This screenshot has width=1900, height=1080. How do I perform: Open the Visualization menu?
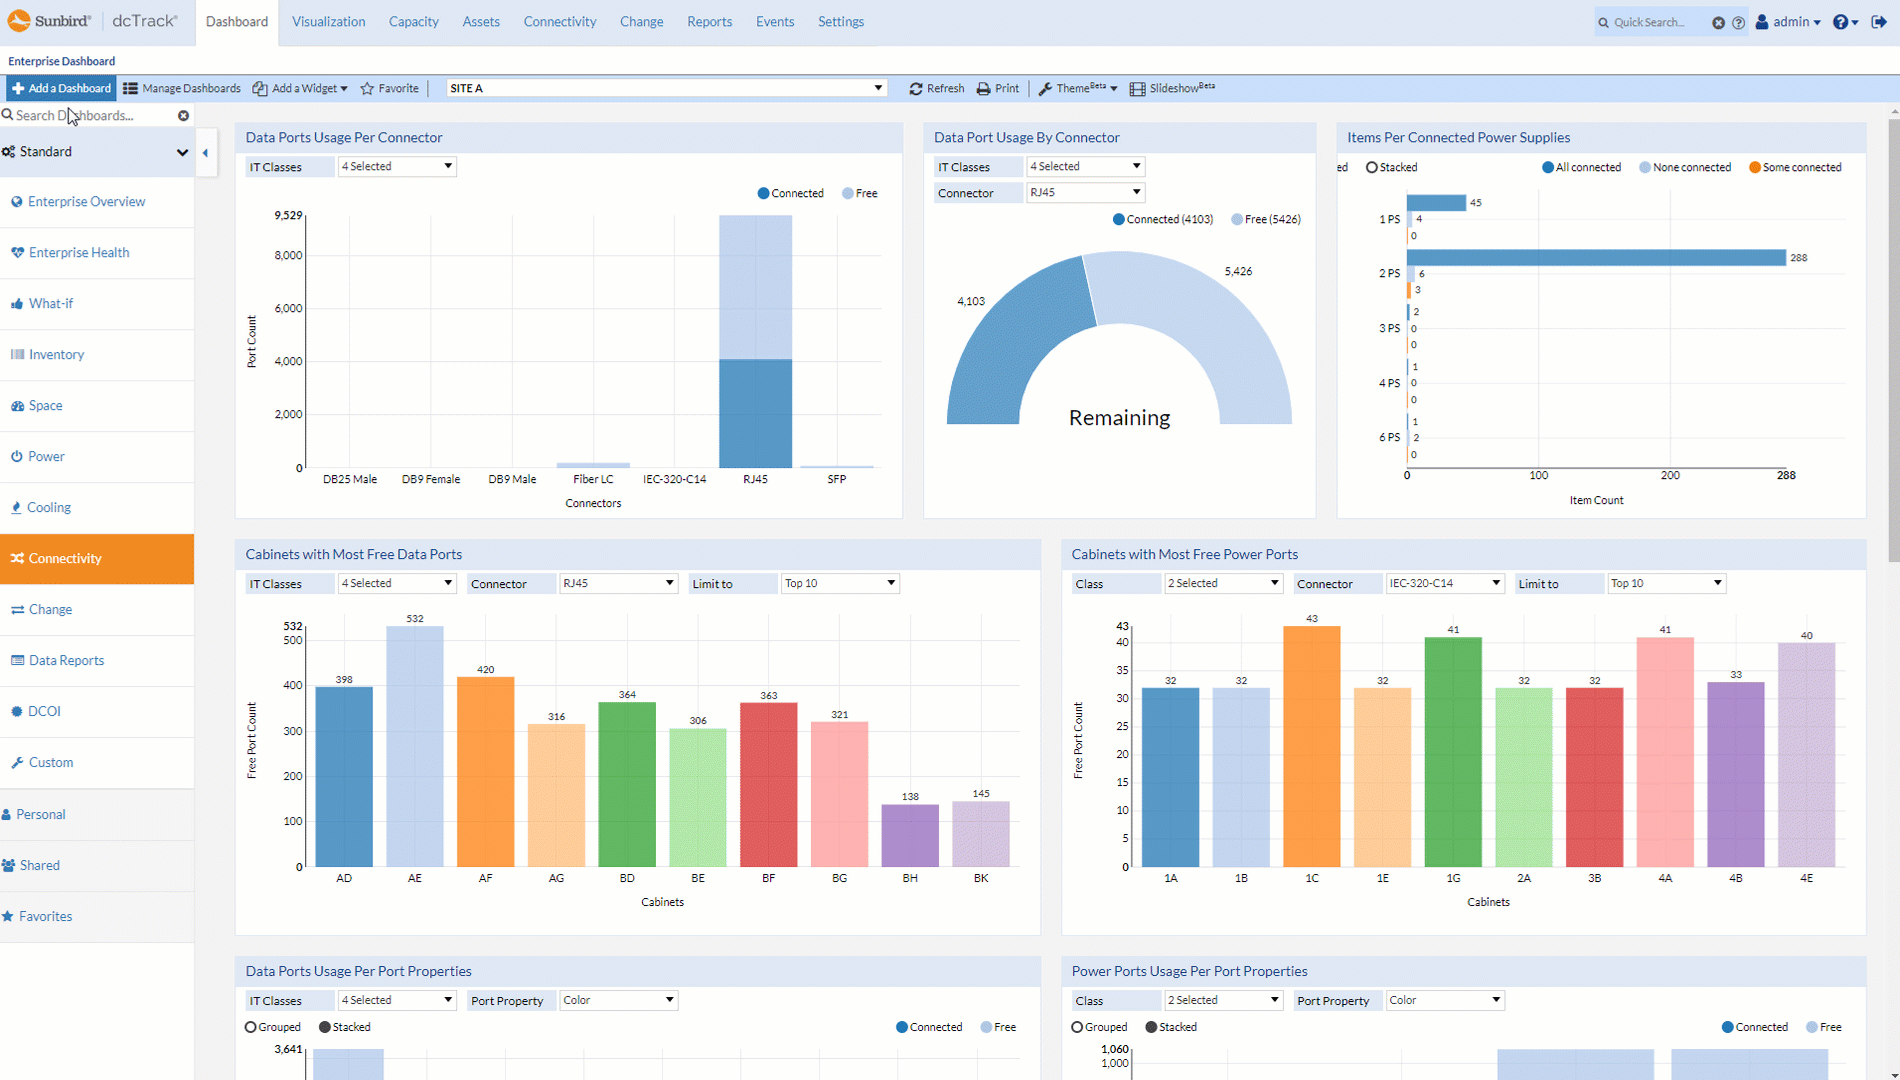tap(328, 21)
